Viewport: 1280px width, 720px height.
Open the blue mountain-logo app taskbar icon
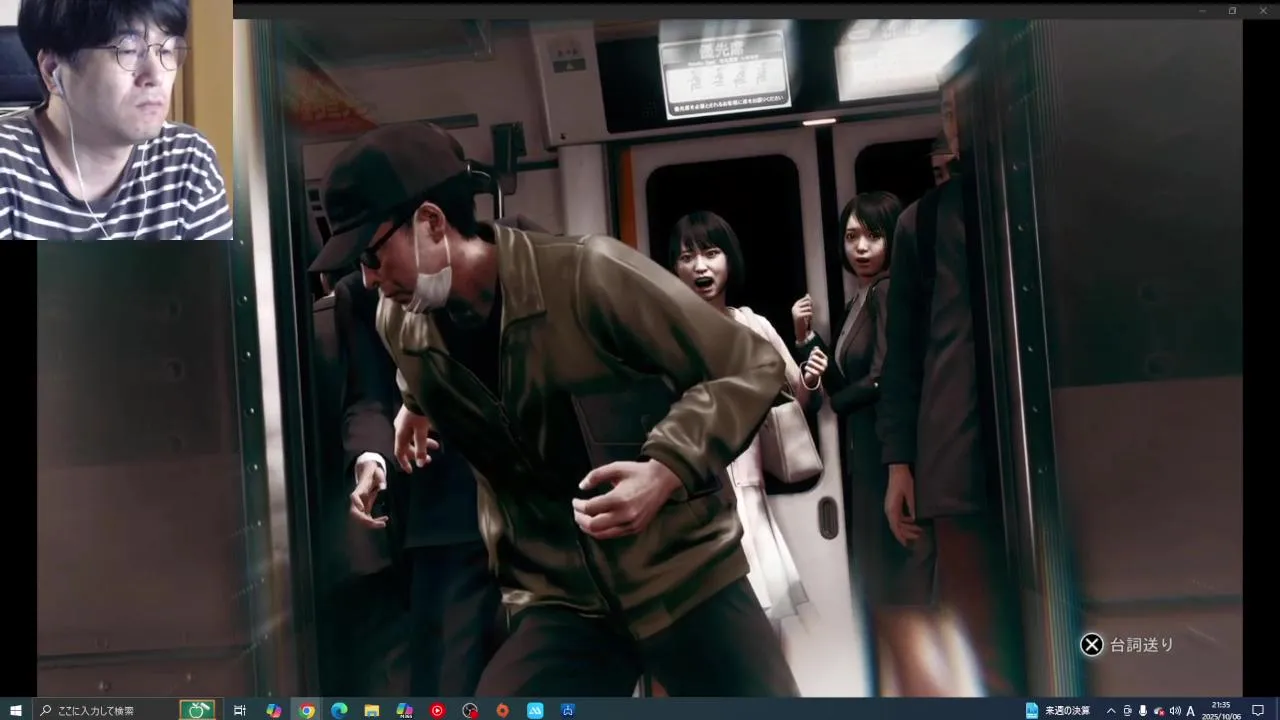[535, 710]
